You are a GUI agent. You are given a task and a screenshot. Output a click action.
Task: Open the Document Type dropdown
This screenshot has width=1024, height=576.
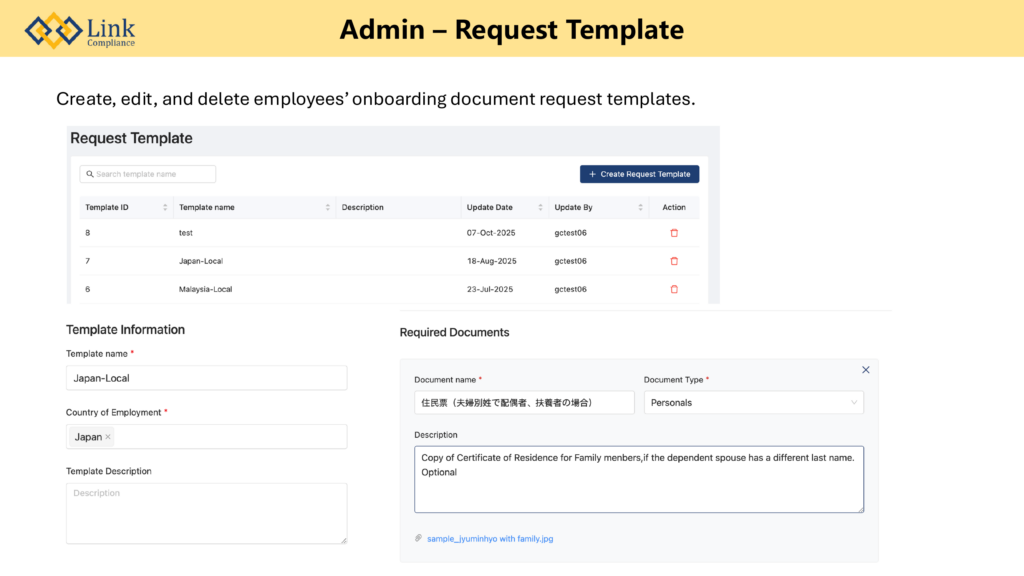pos(753,402)
